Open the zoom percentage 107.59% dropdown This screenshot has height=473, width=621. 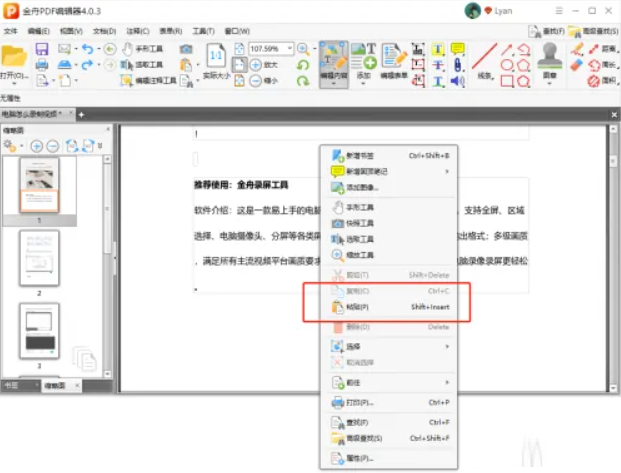click(x=289, y=48)
